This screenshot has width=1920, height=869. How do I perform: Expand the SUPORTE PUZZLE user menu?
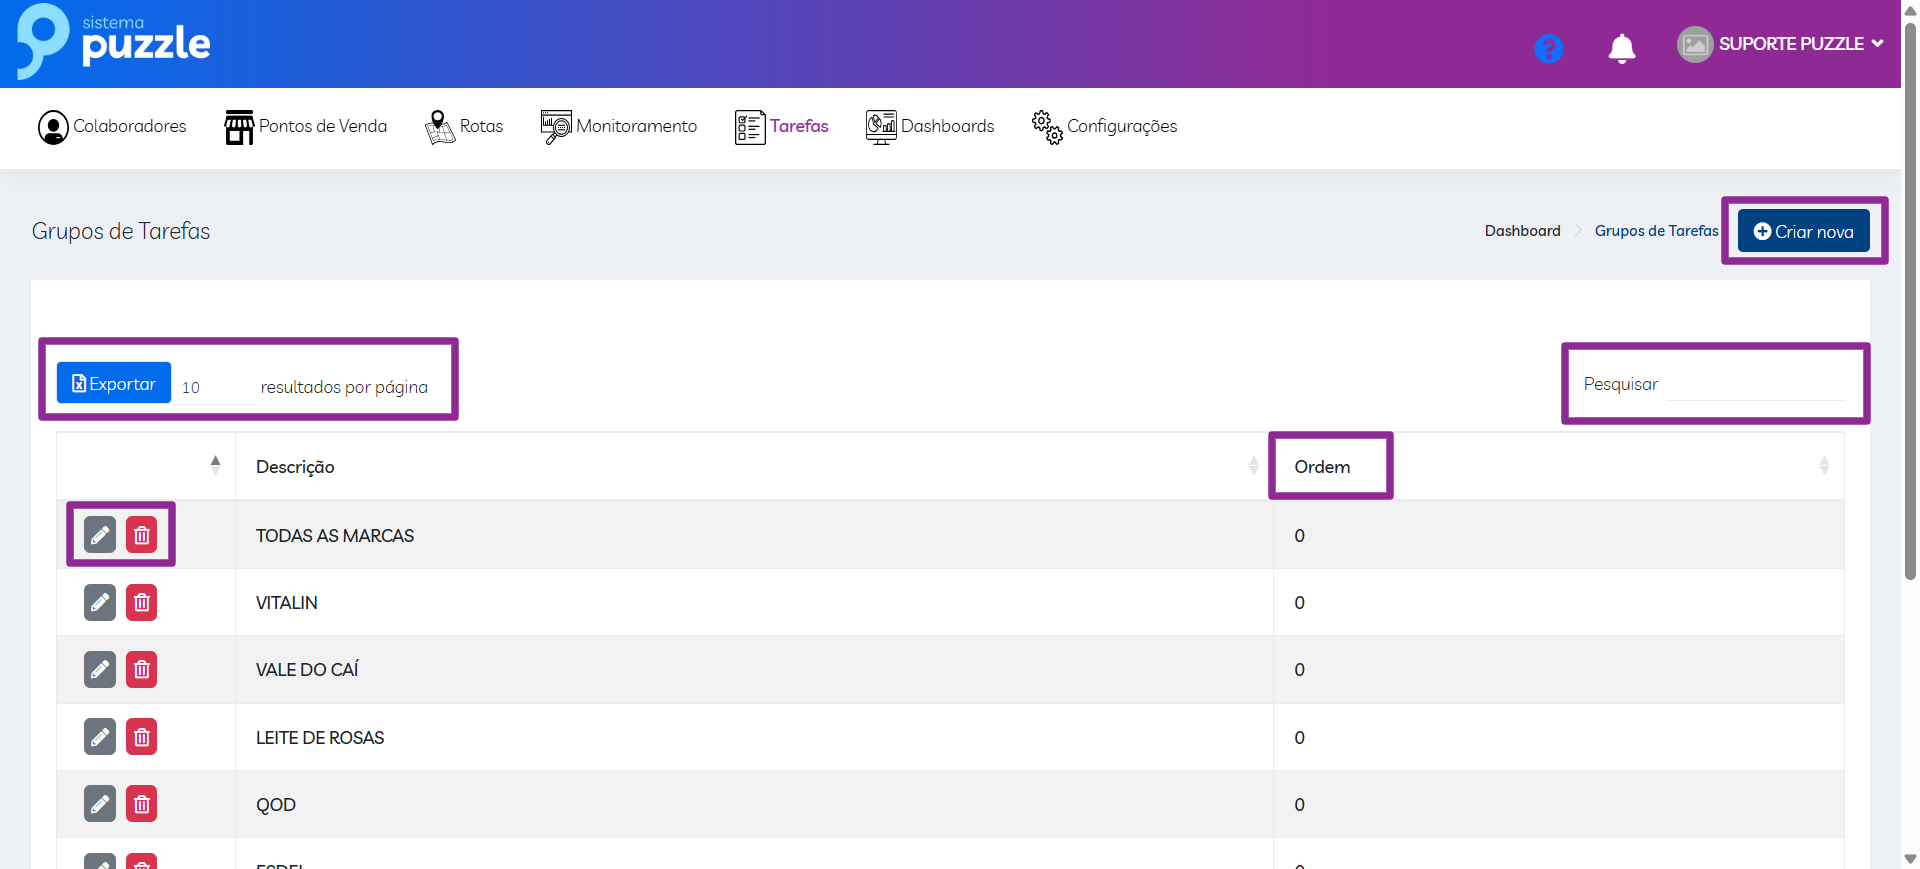[1780, 44]
